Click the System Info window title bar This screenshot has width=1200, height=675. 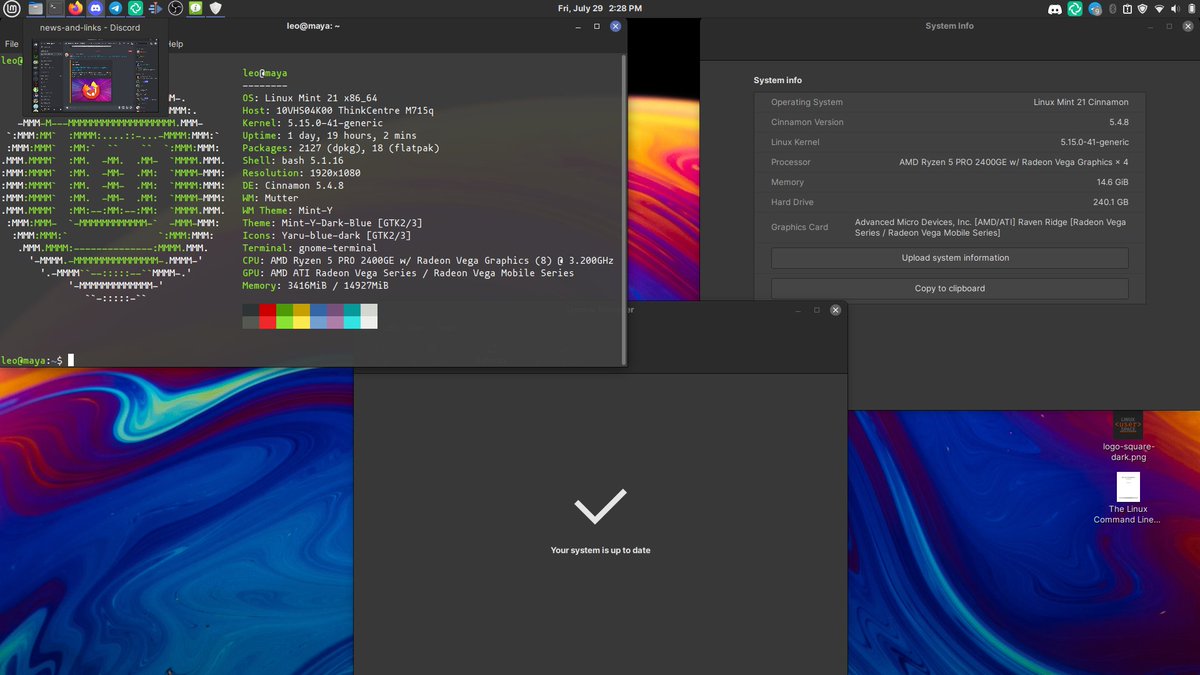[949, 26]
